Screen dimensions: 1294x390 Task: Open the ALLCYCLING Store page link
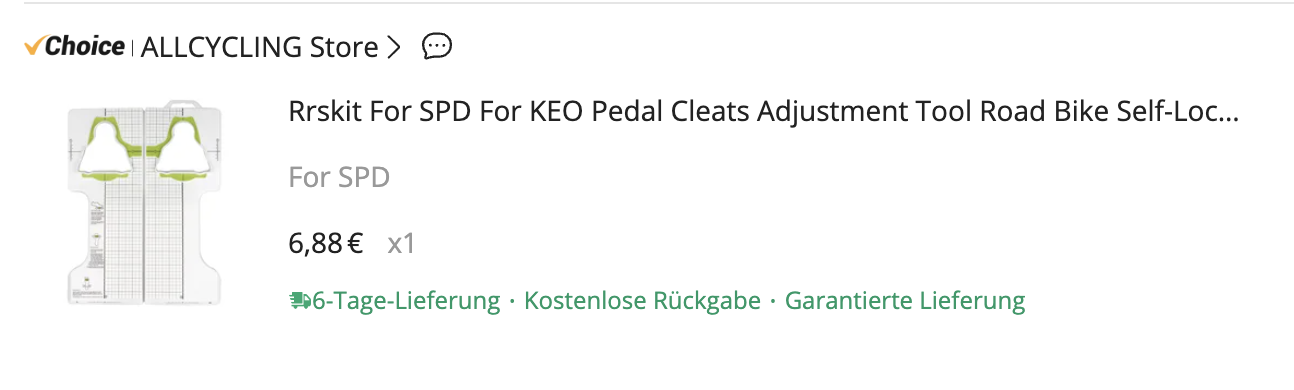[x=260, y=47]
